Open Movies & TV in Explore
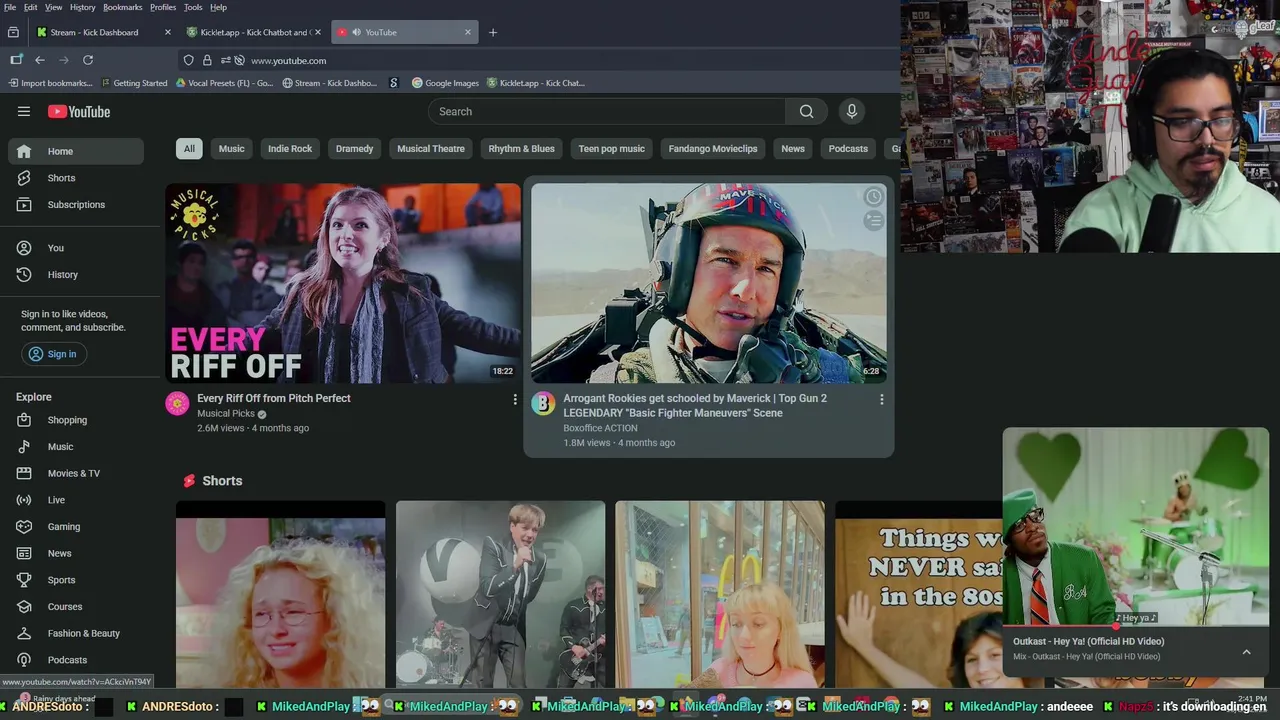Viewport: 1280px width, 720px height. coord(76,474)
